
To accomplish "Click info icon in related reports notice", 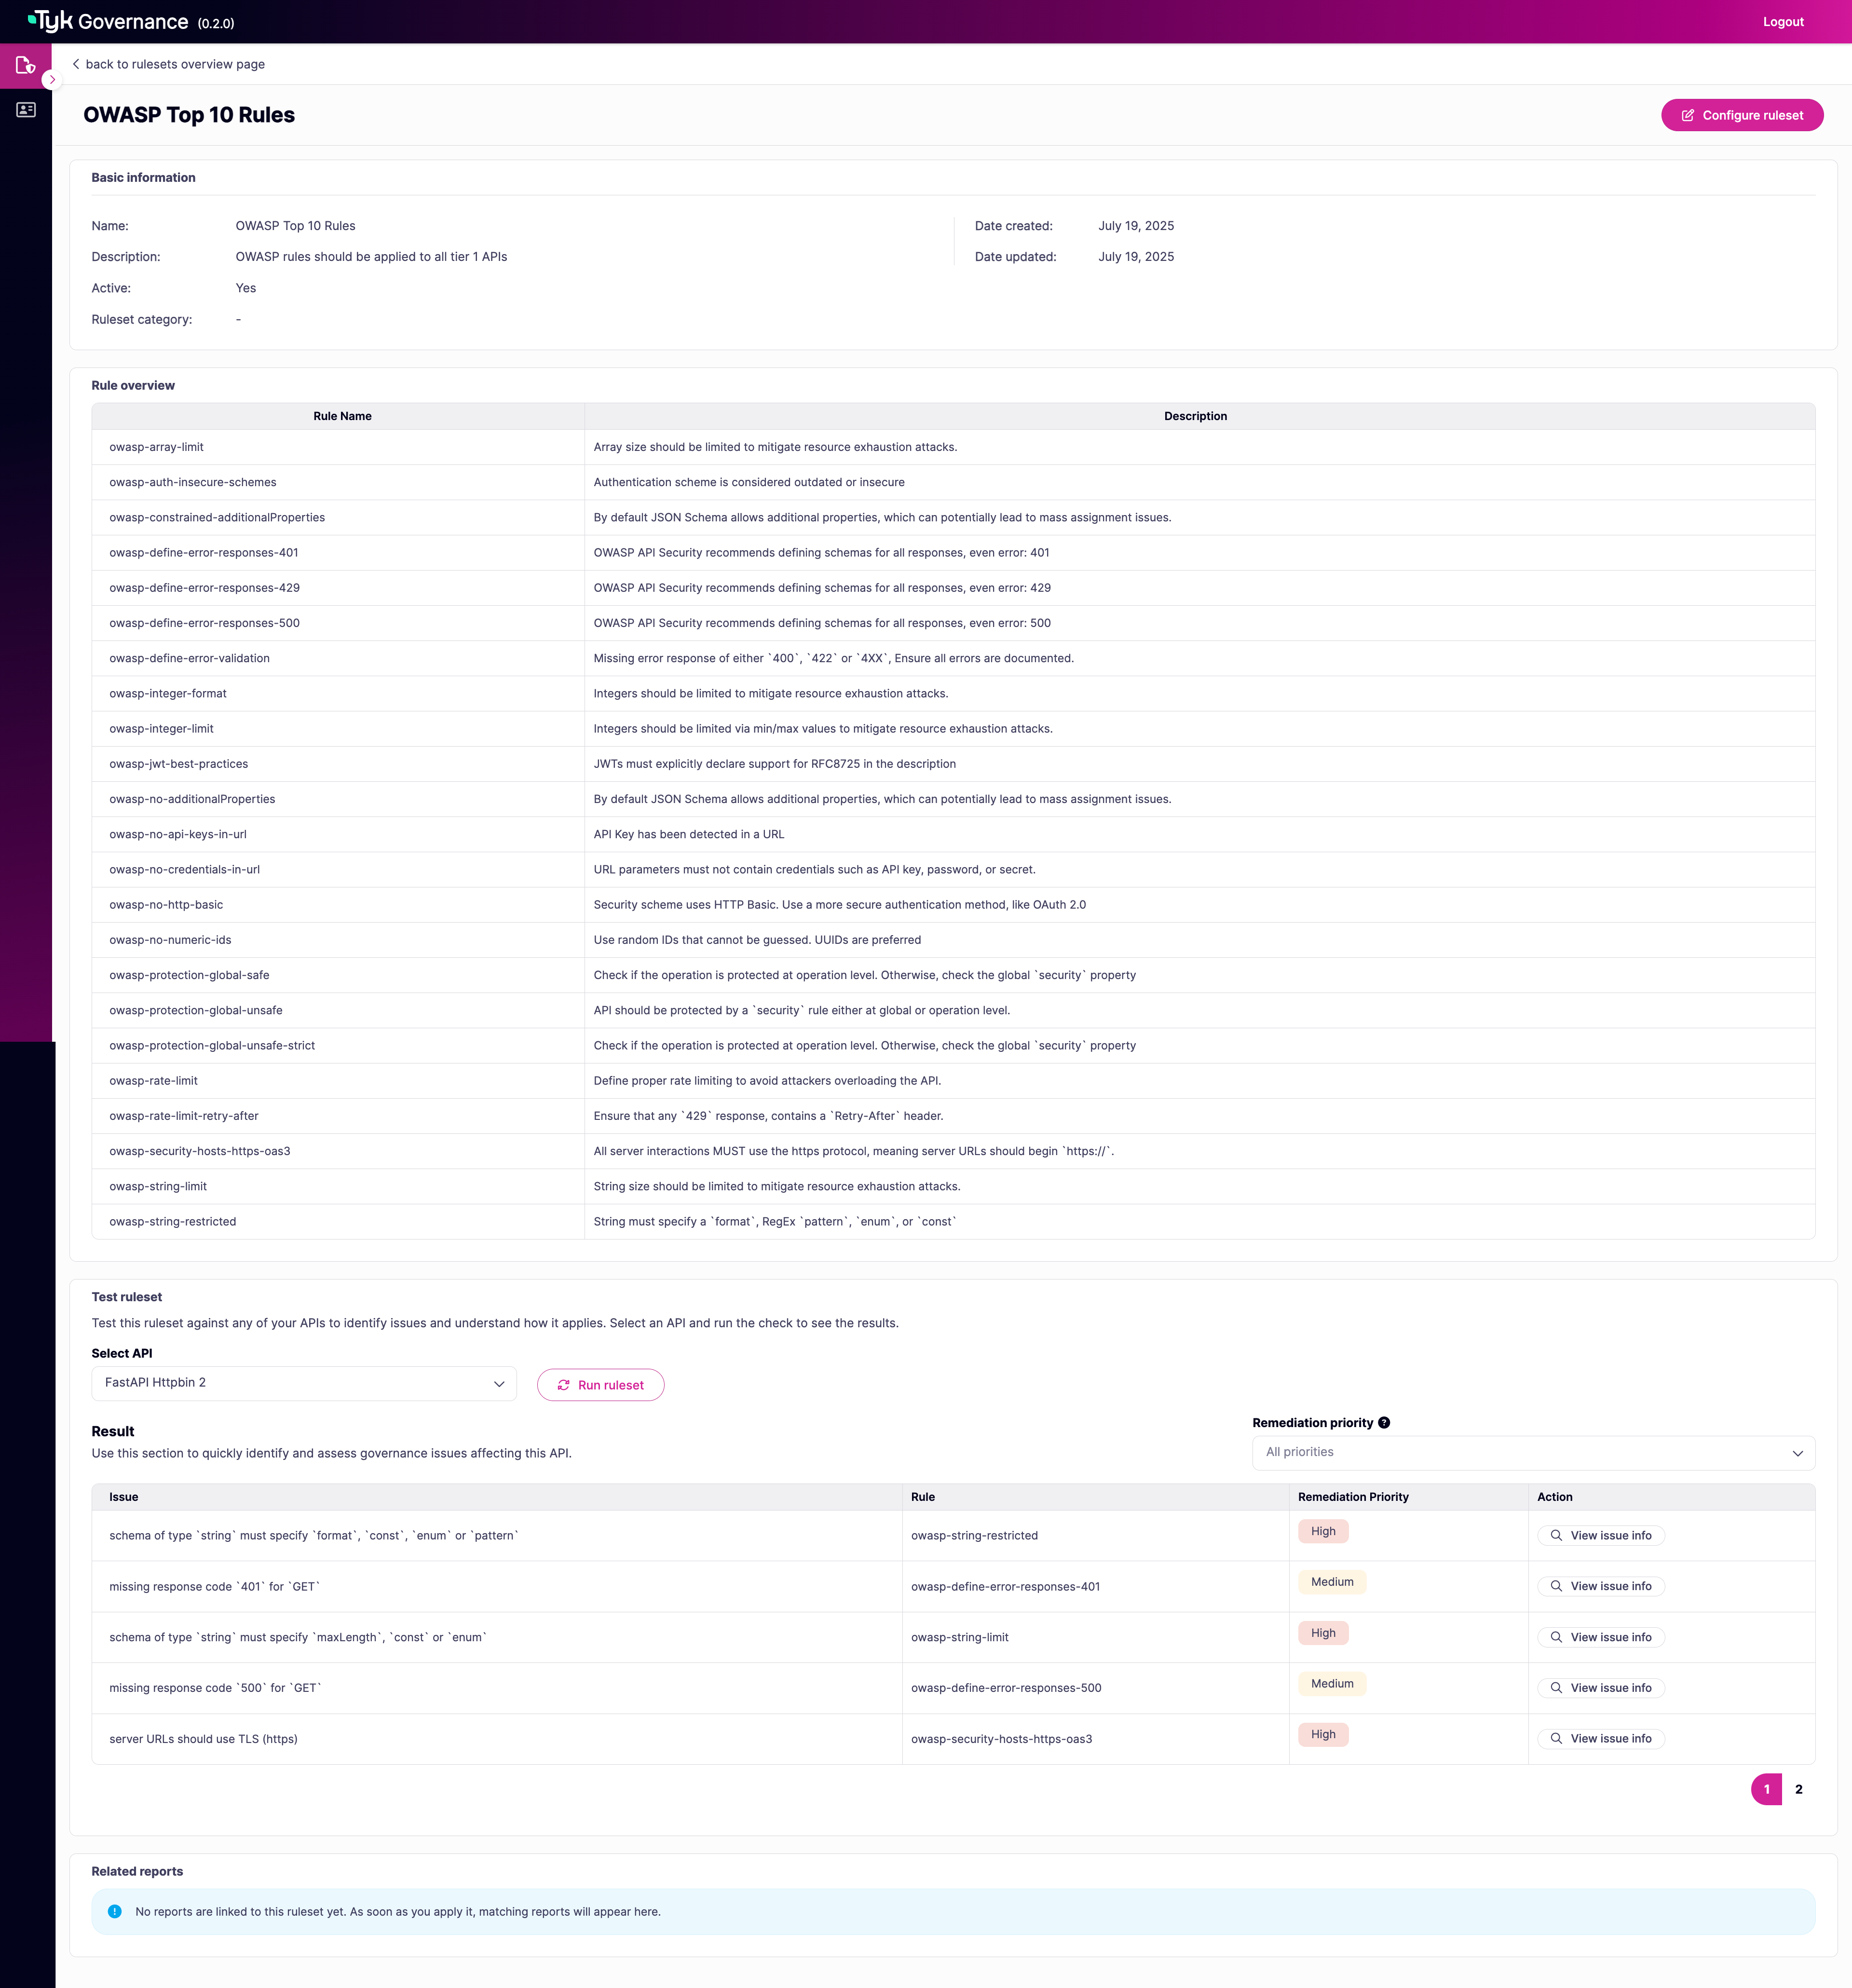I will (115, 1912).
